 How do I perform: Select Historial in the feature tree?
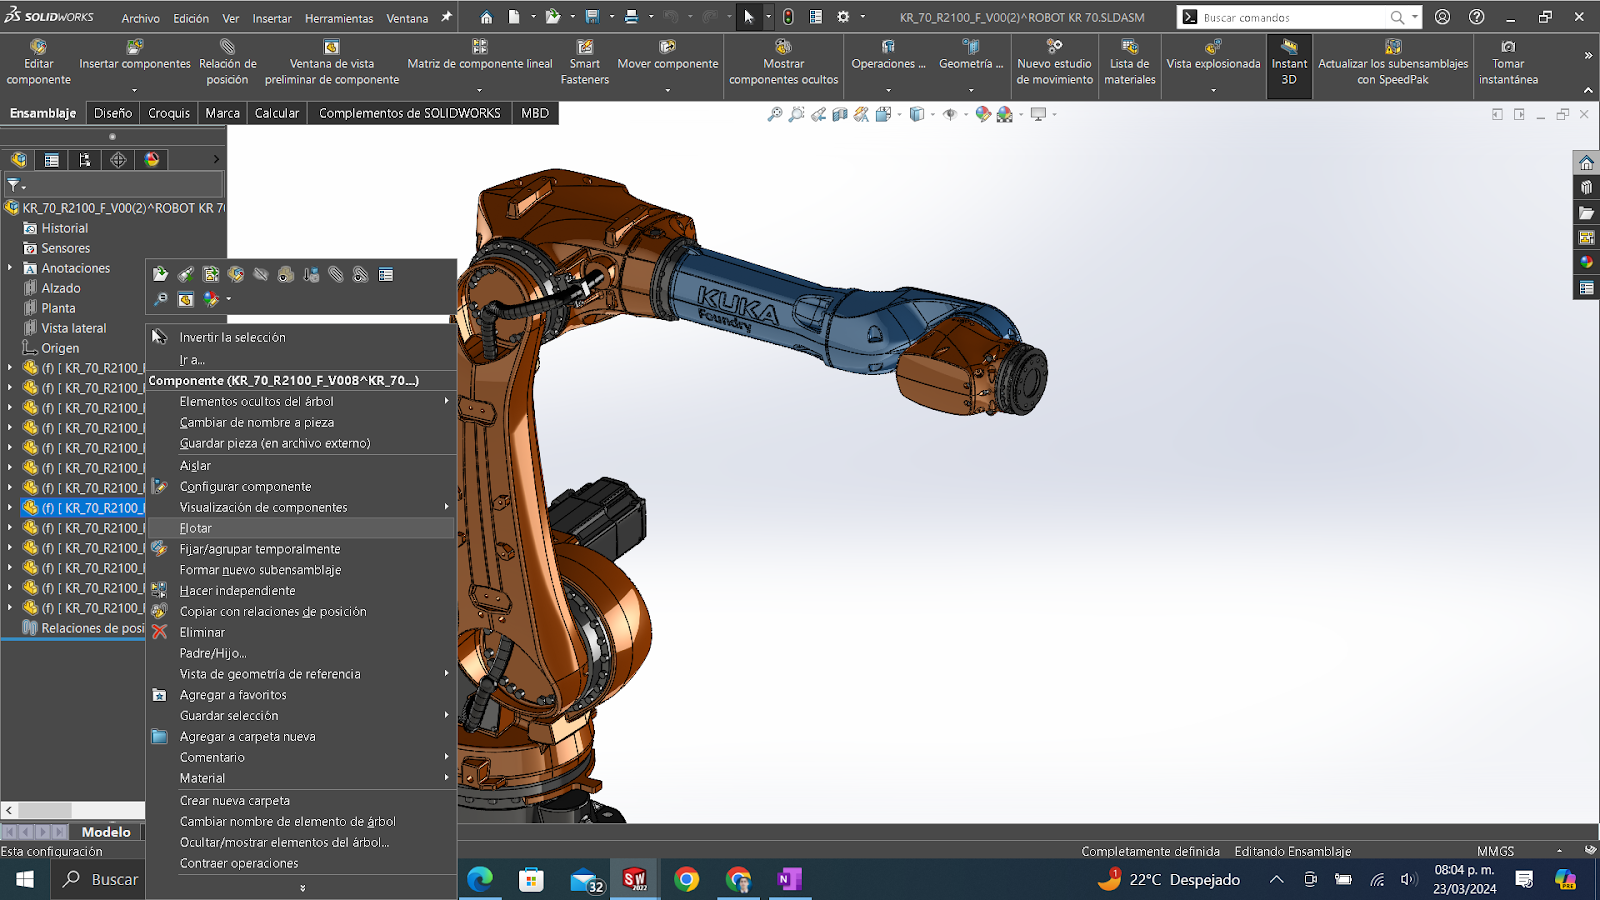65,228
